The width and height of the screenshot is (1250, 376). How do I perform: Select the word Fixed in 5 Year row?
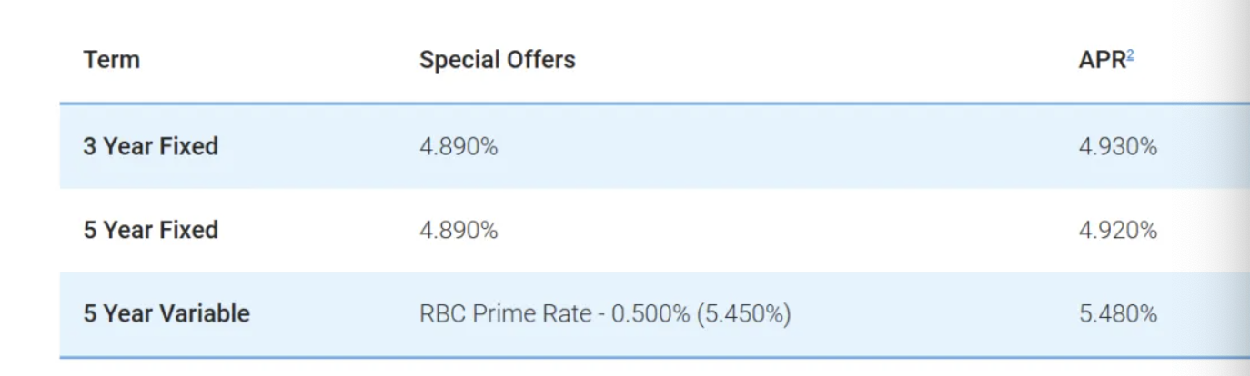pos(189,230)
